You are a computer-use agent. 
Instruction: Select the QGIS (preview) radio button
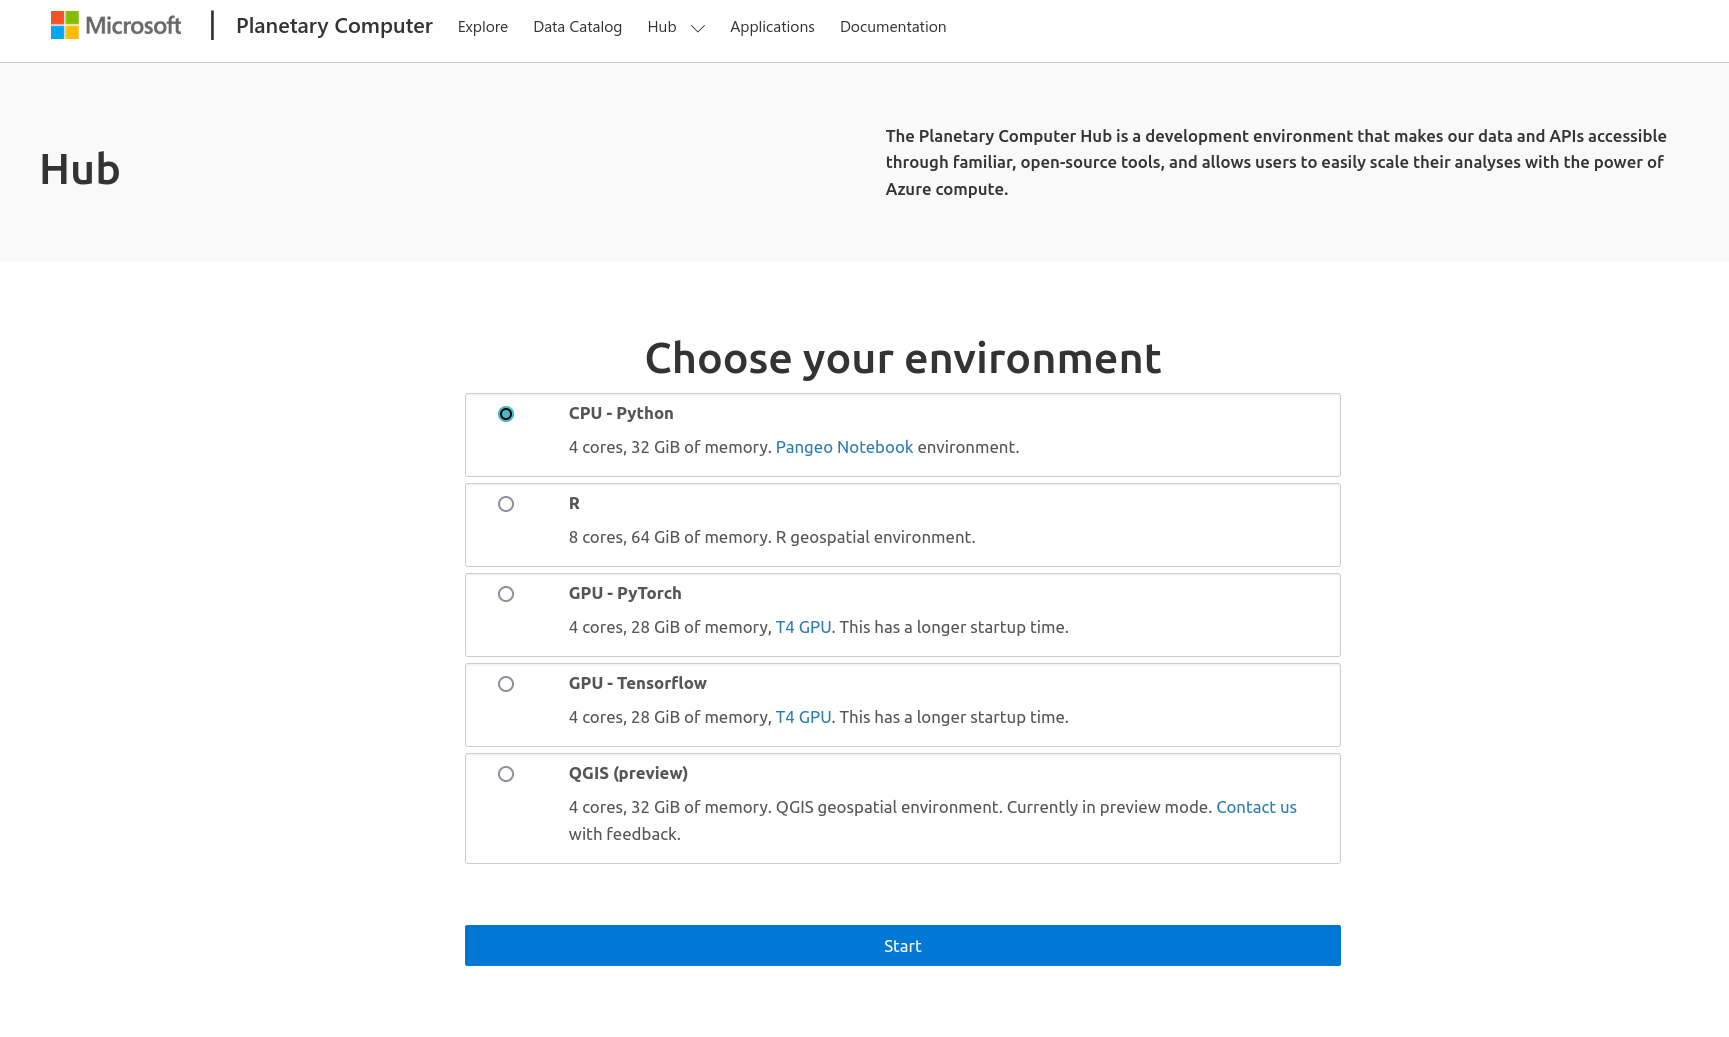pyautogui.click(x=506, y=774)
